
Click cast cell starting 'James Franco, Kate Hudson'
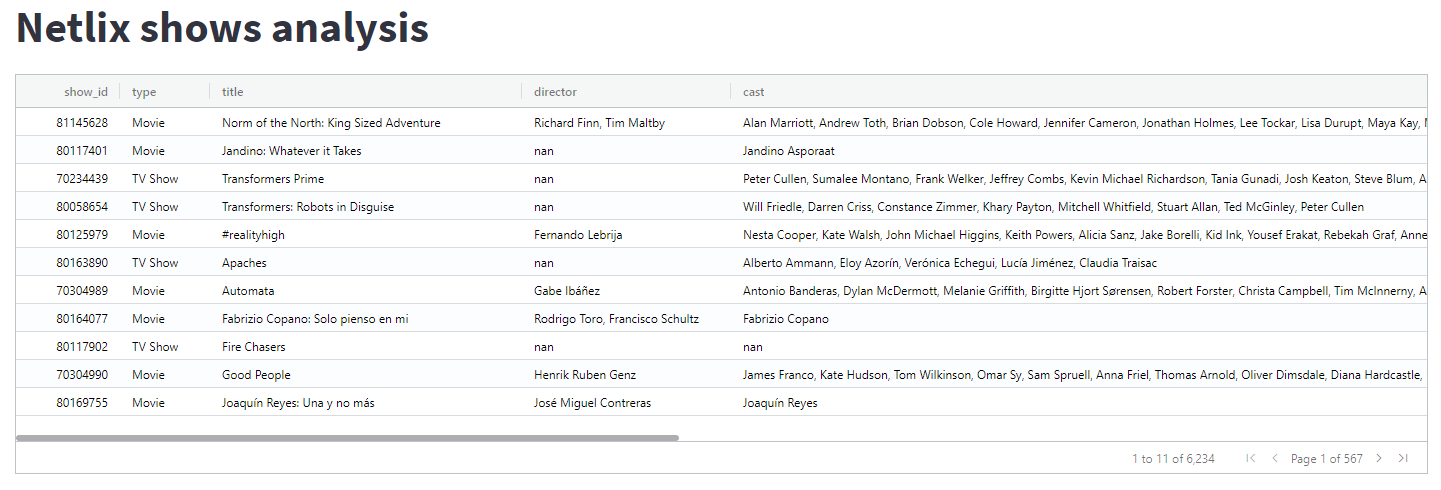1084,375
